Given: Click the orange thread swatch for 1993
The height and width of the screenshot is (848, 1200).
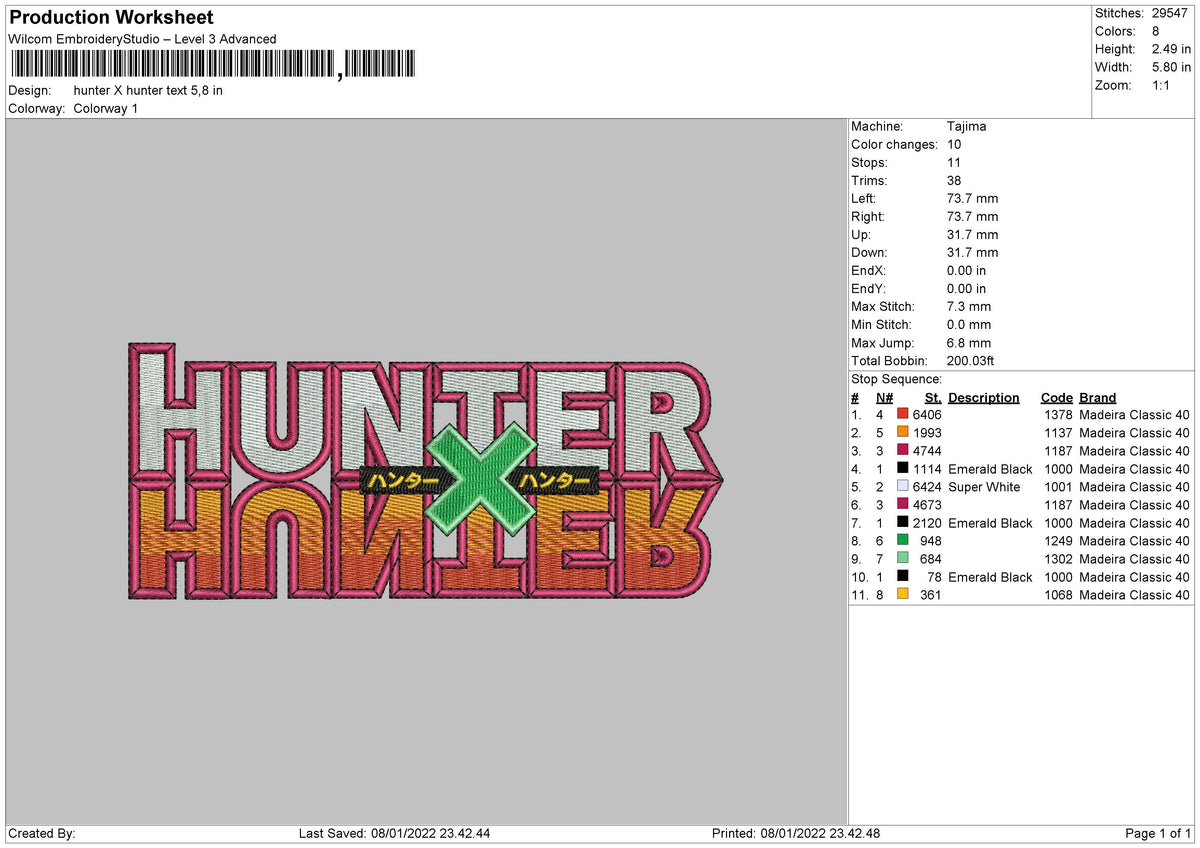Looking at the screenshot, I should tap(903, 432).
